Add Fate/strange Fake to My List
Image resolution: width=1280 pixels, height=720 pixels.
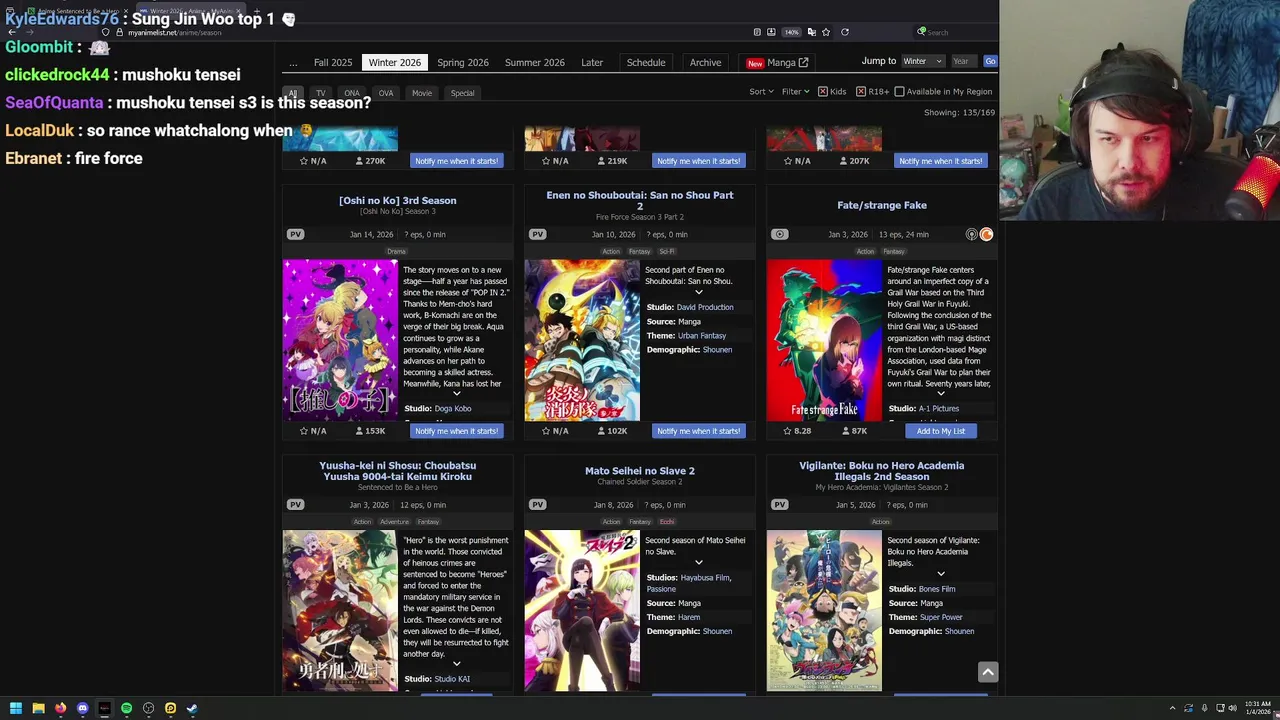(941, 431)
